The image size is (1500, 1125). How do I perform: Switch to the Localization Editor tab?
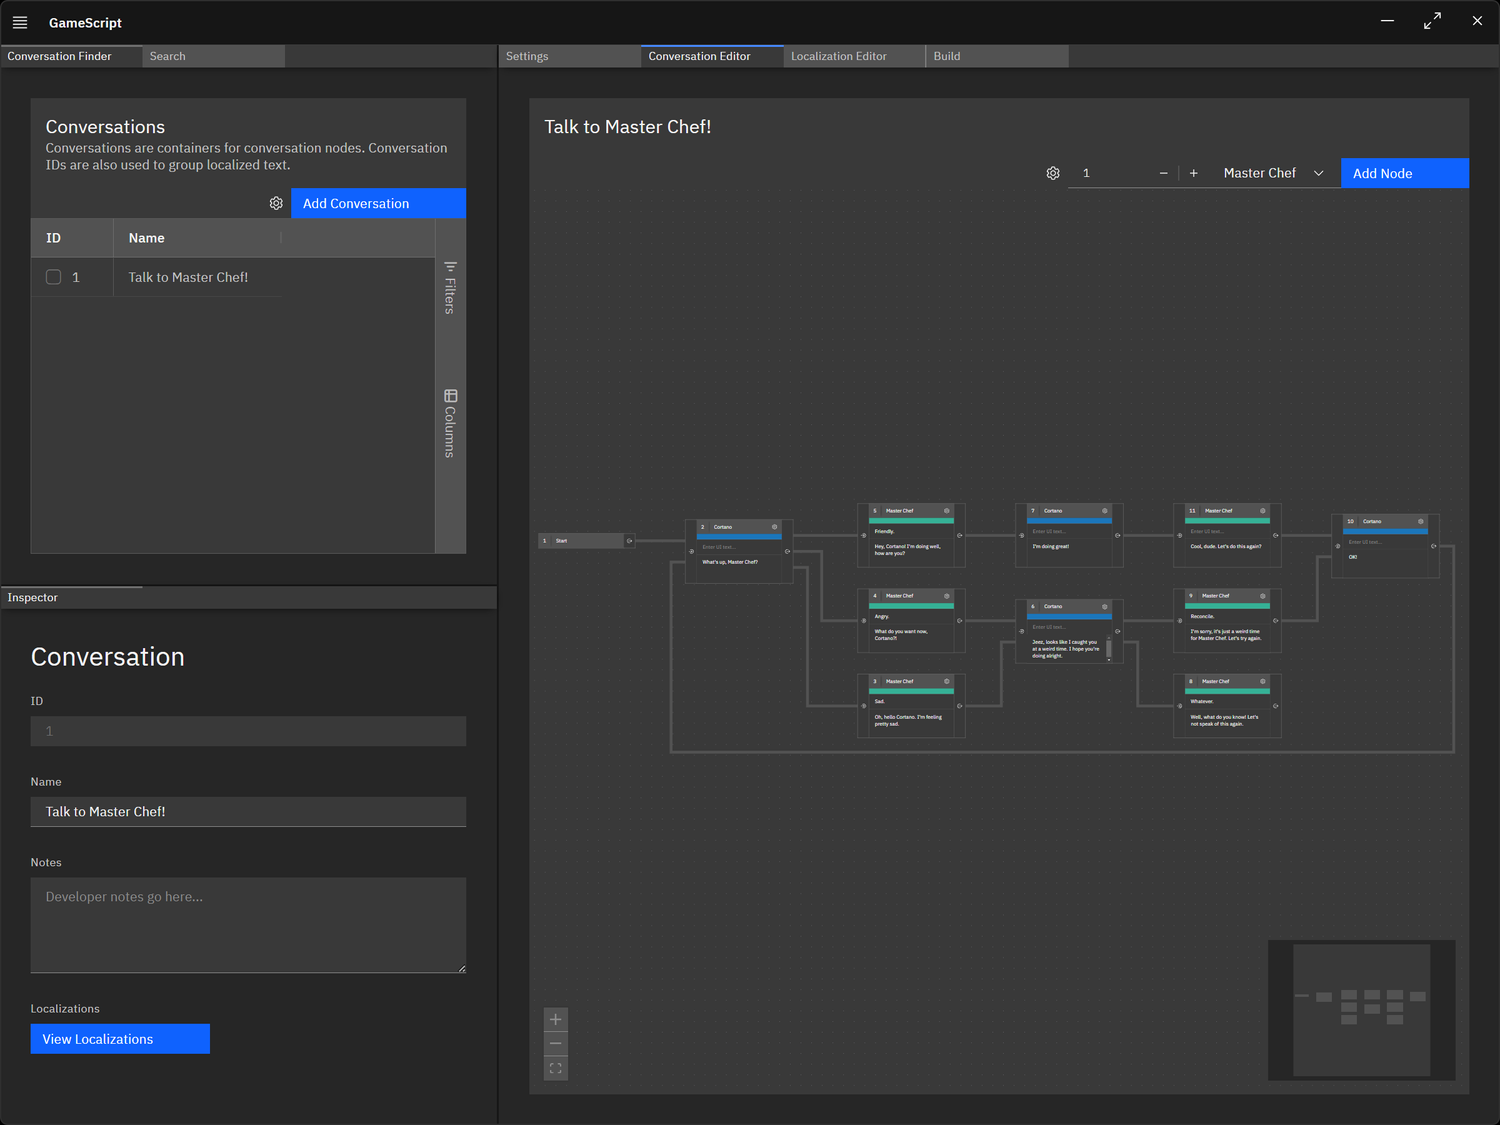click(x=838, y=56)
